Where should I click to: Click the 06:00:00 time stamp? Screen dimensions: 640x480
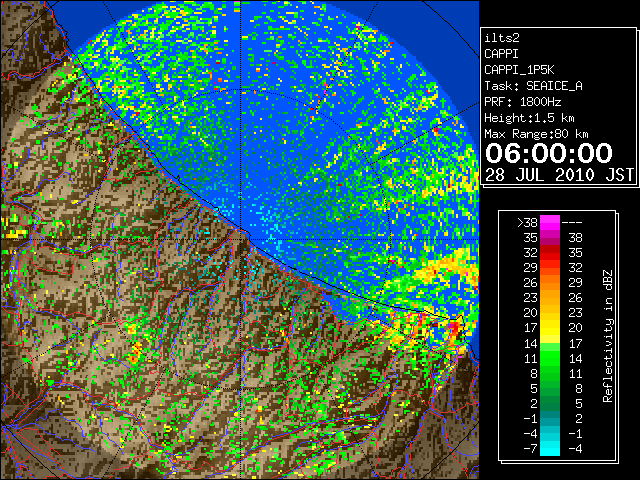click(x=549, y=153)
